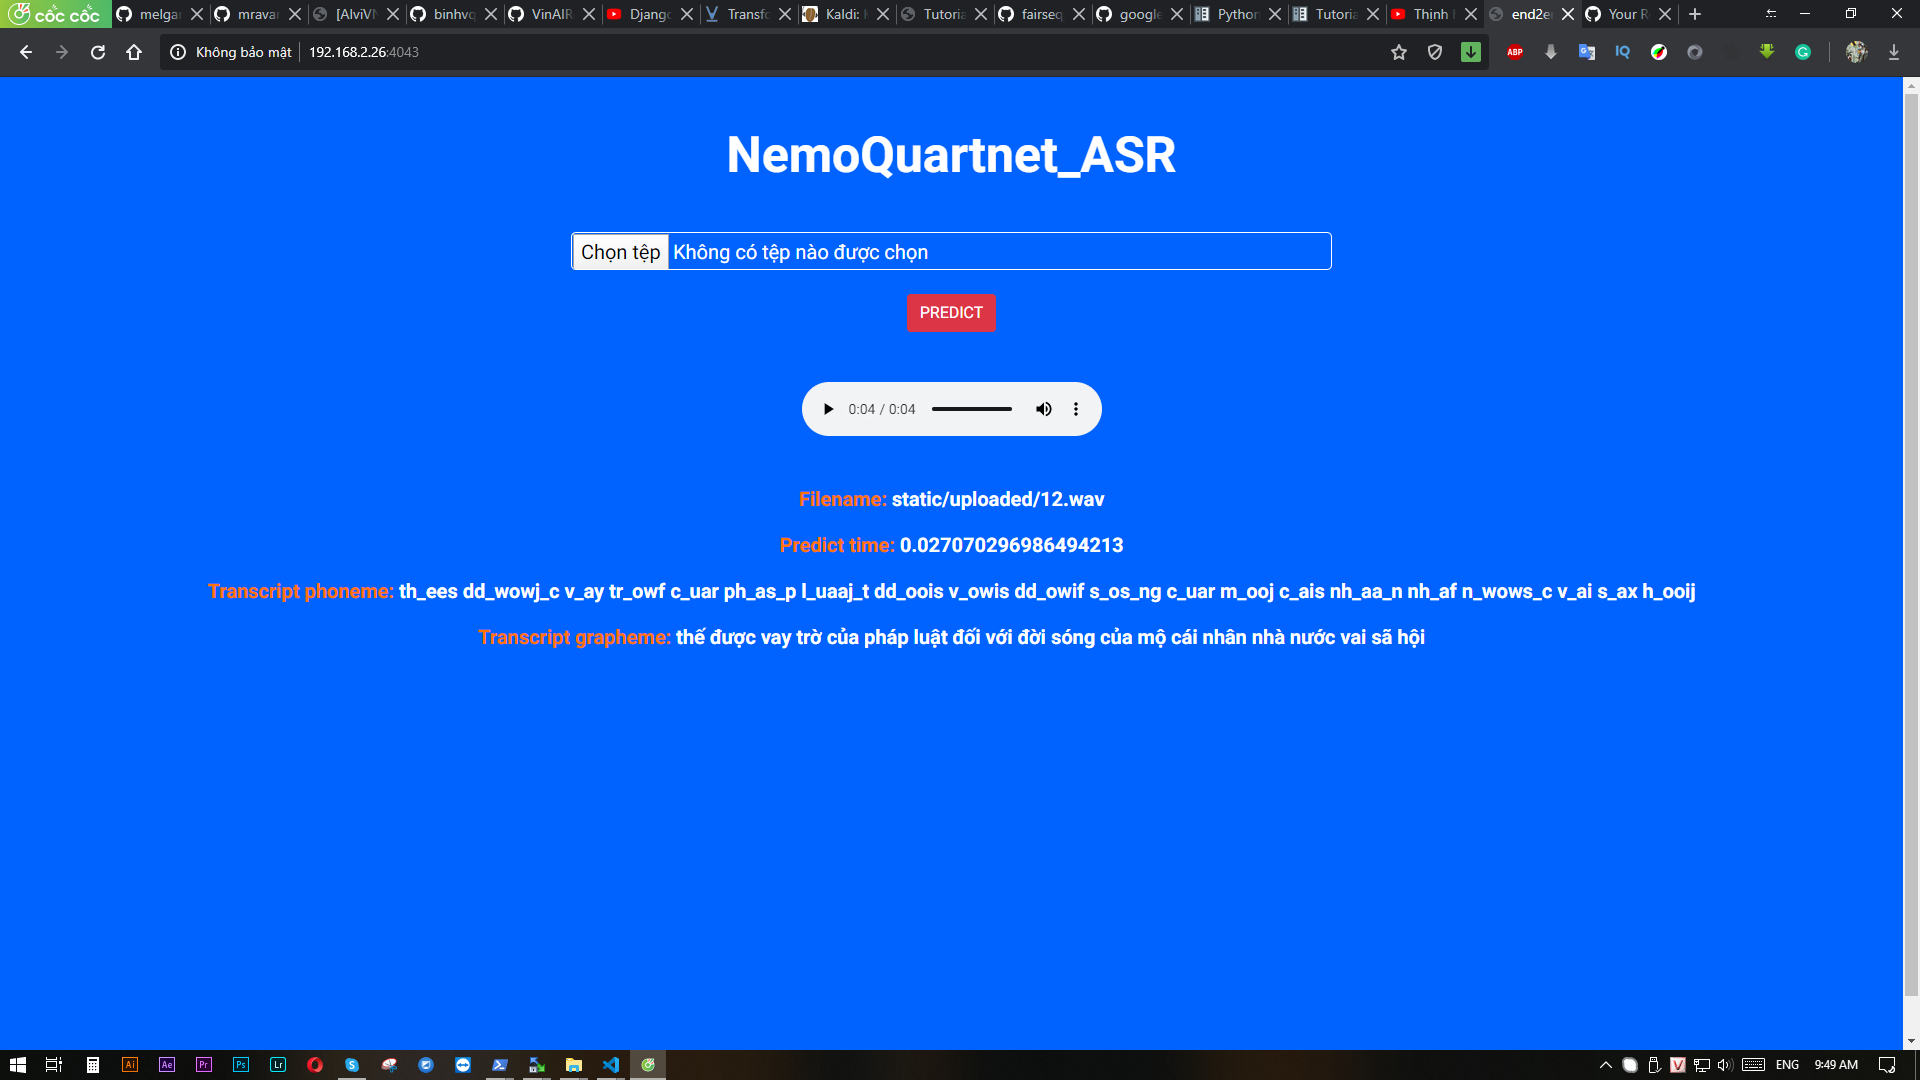
Task: Bookmark this page with star icon
Action: tap(1399, 52)
